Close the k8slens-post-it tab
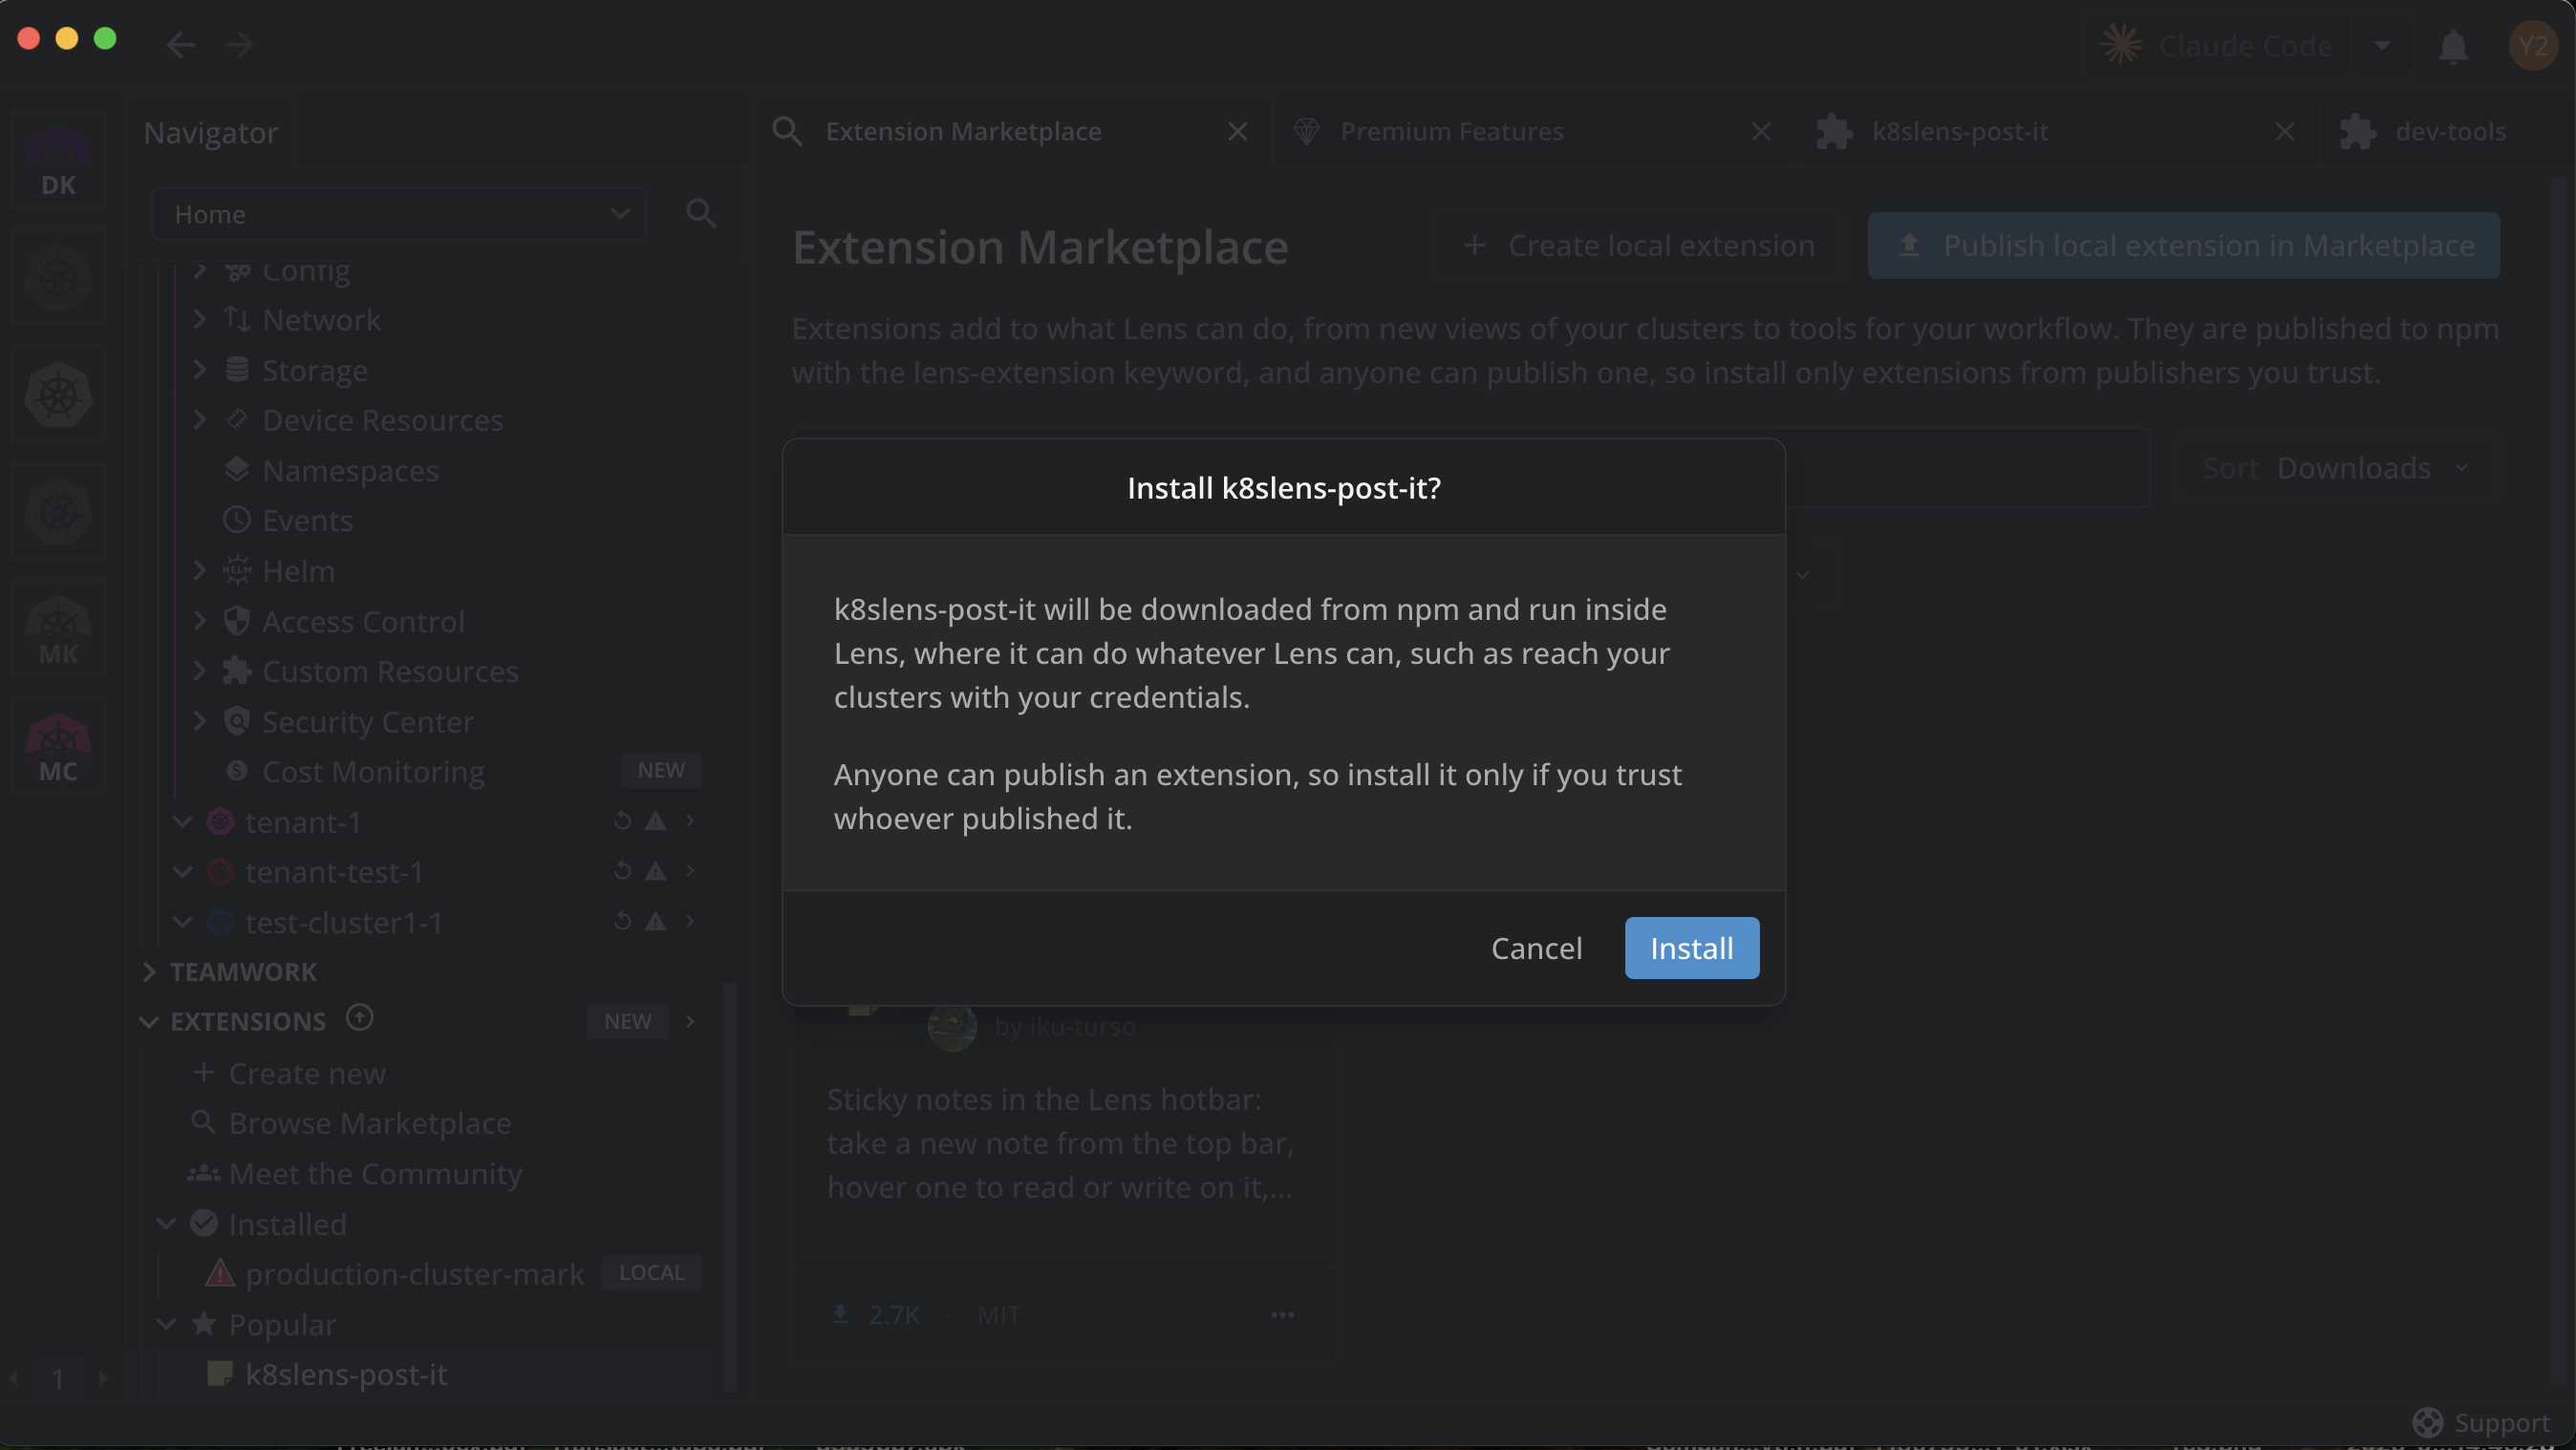 [x=2284, y=131]
